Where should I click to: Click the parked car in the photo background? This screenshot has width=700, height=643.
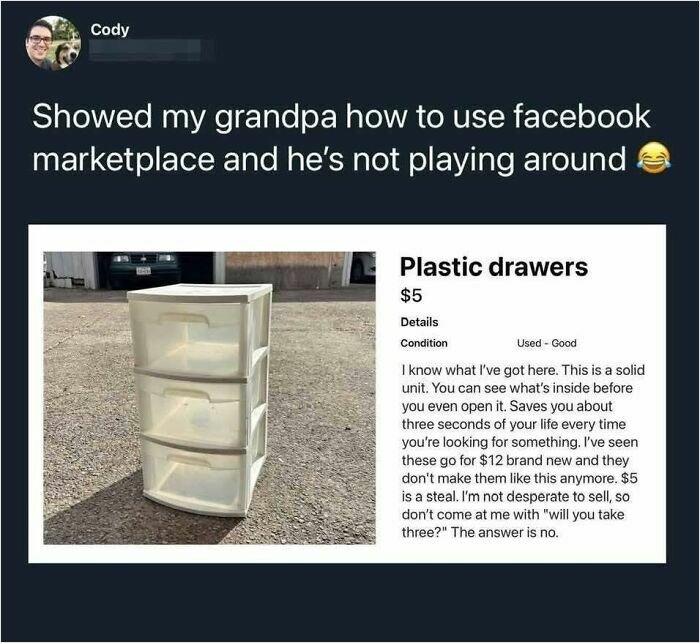(145, 268)
